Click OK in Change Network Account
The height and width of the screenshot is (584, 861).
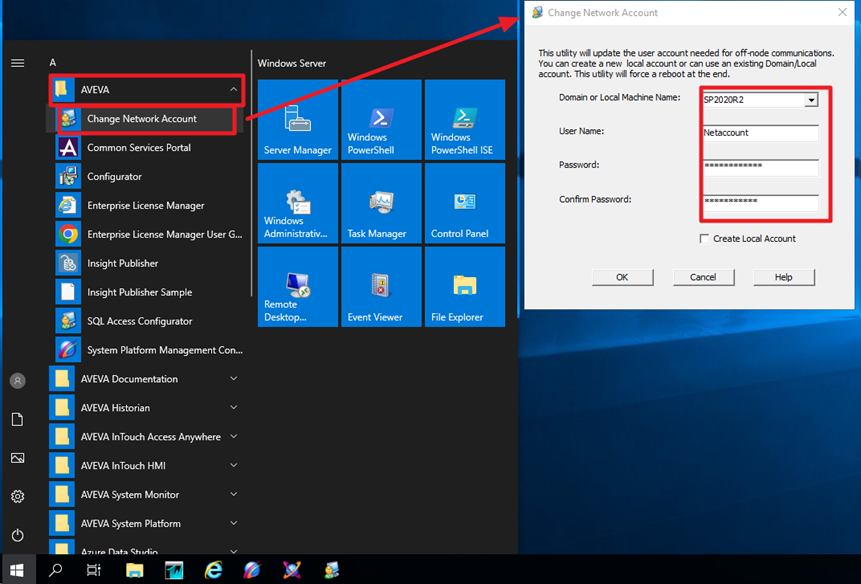(622, 278)
